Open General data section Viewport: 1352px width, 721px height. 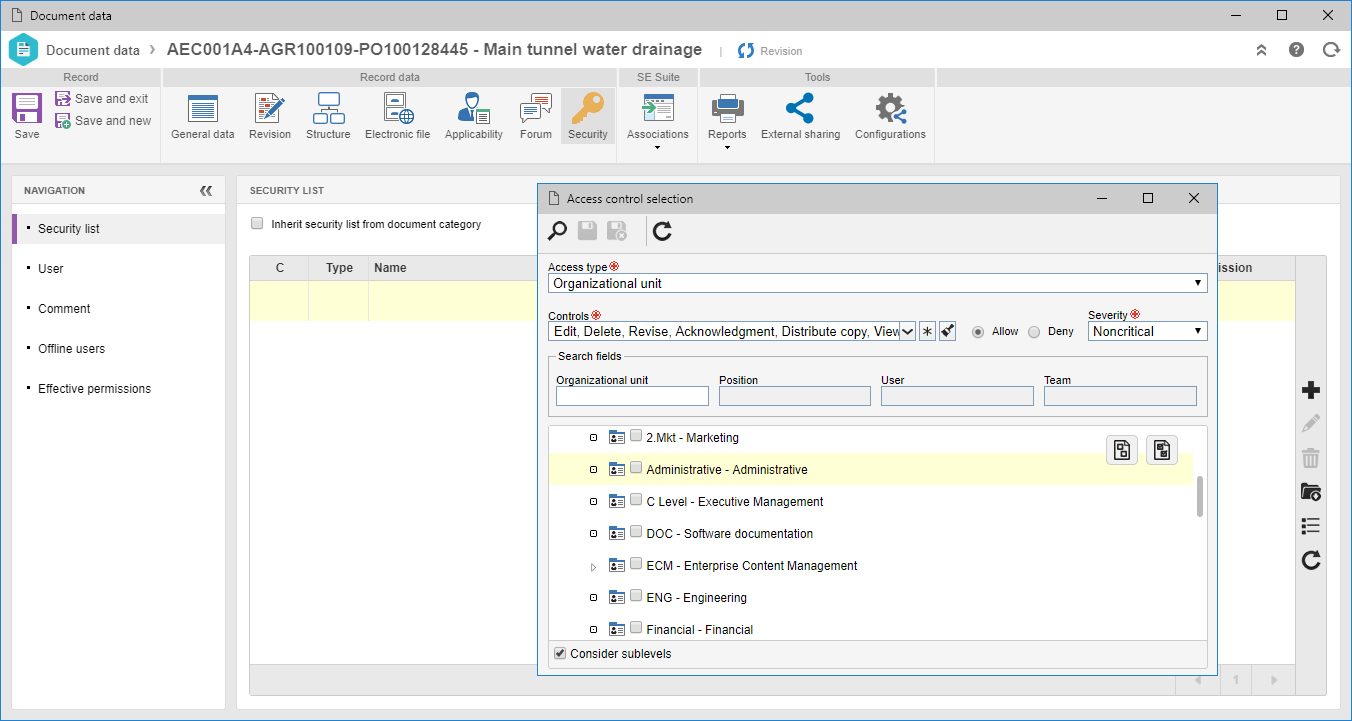[203, 116]
